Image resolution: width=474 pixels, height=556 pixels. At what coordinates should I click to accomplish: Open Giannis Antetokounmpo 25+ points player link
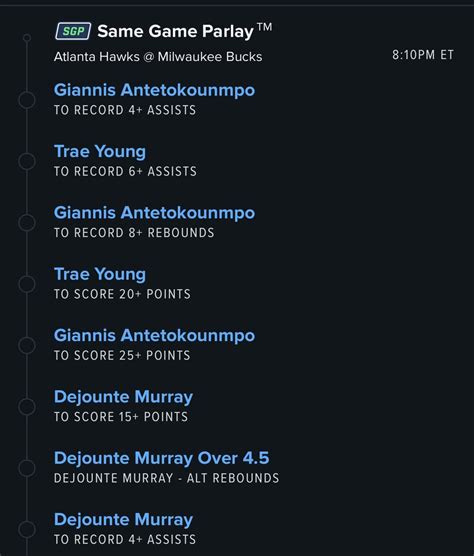pos(154,335)
